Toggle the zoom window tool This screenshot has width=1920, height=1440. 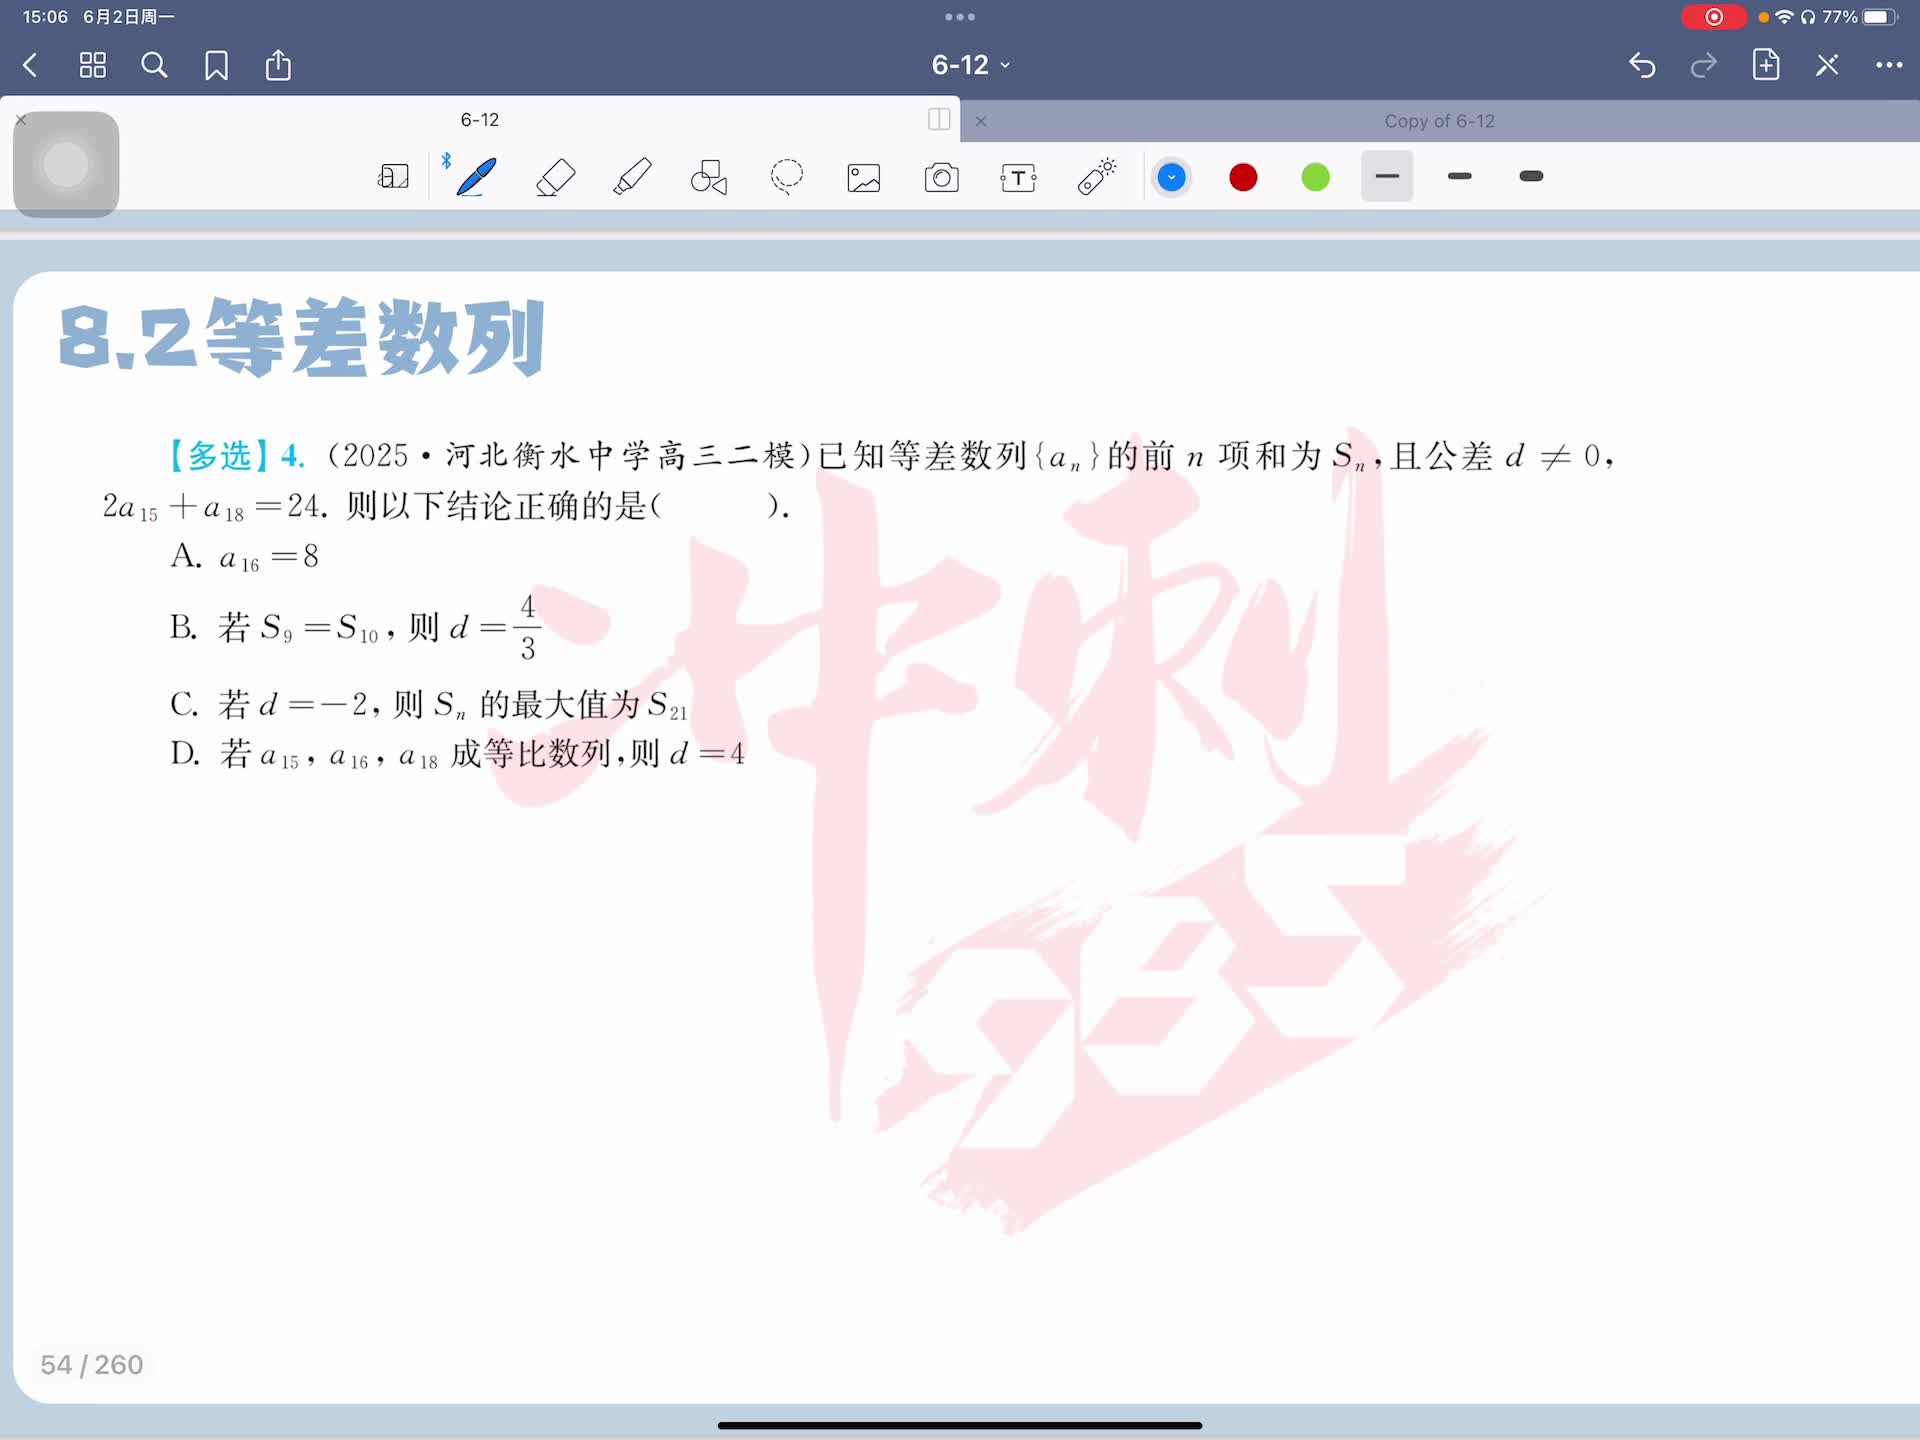coord(393,177)
